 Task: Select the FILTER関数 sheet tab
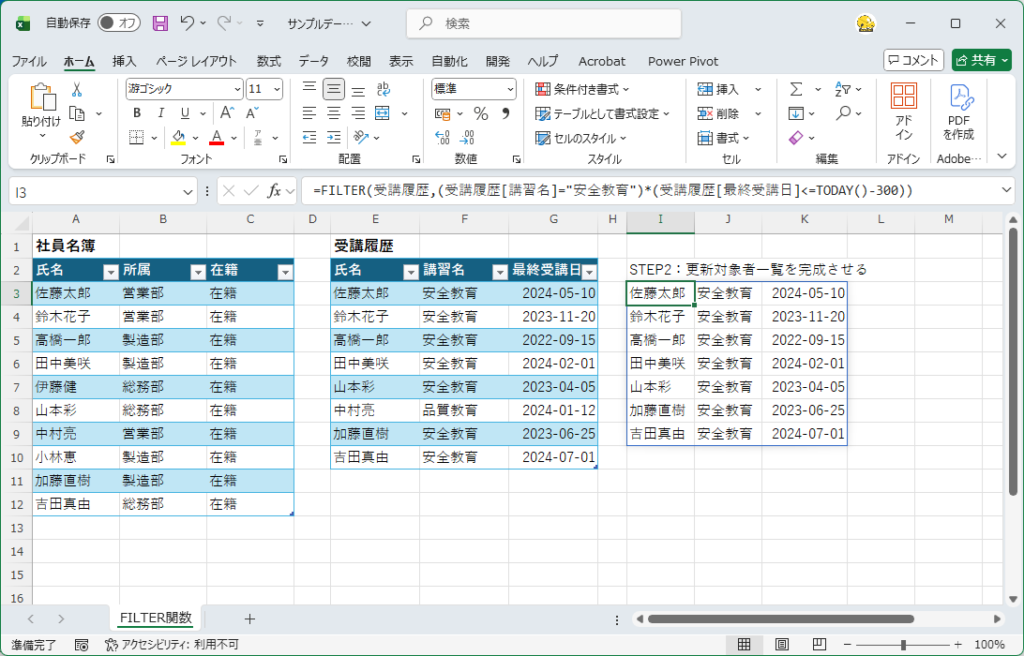[155, 618]
